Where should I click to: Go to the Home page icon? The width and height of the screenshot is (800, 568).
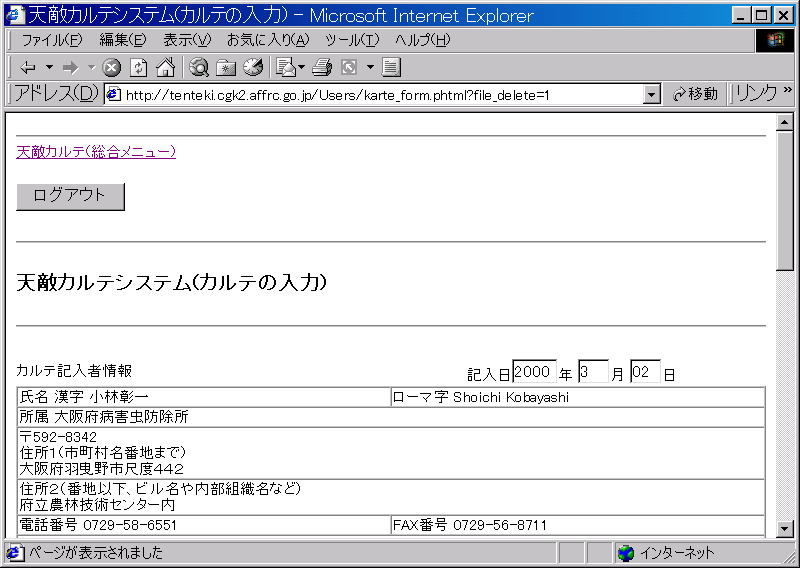pyautogui.click(x=165, y=67)
